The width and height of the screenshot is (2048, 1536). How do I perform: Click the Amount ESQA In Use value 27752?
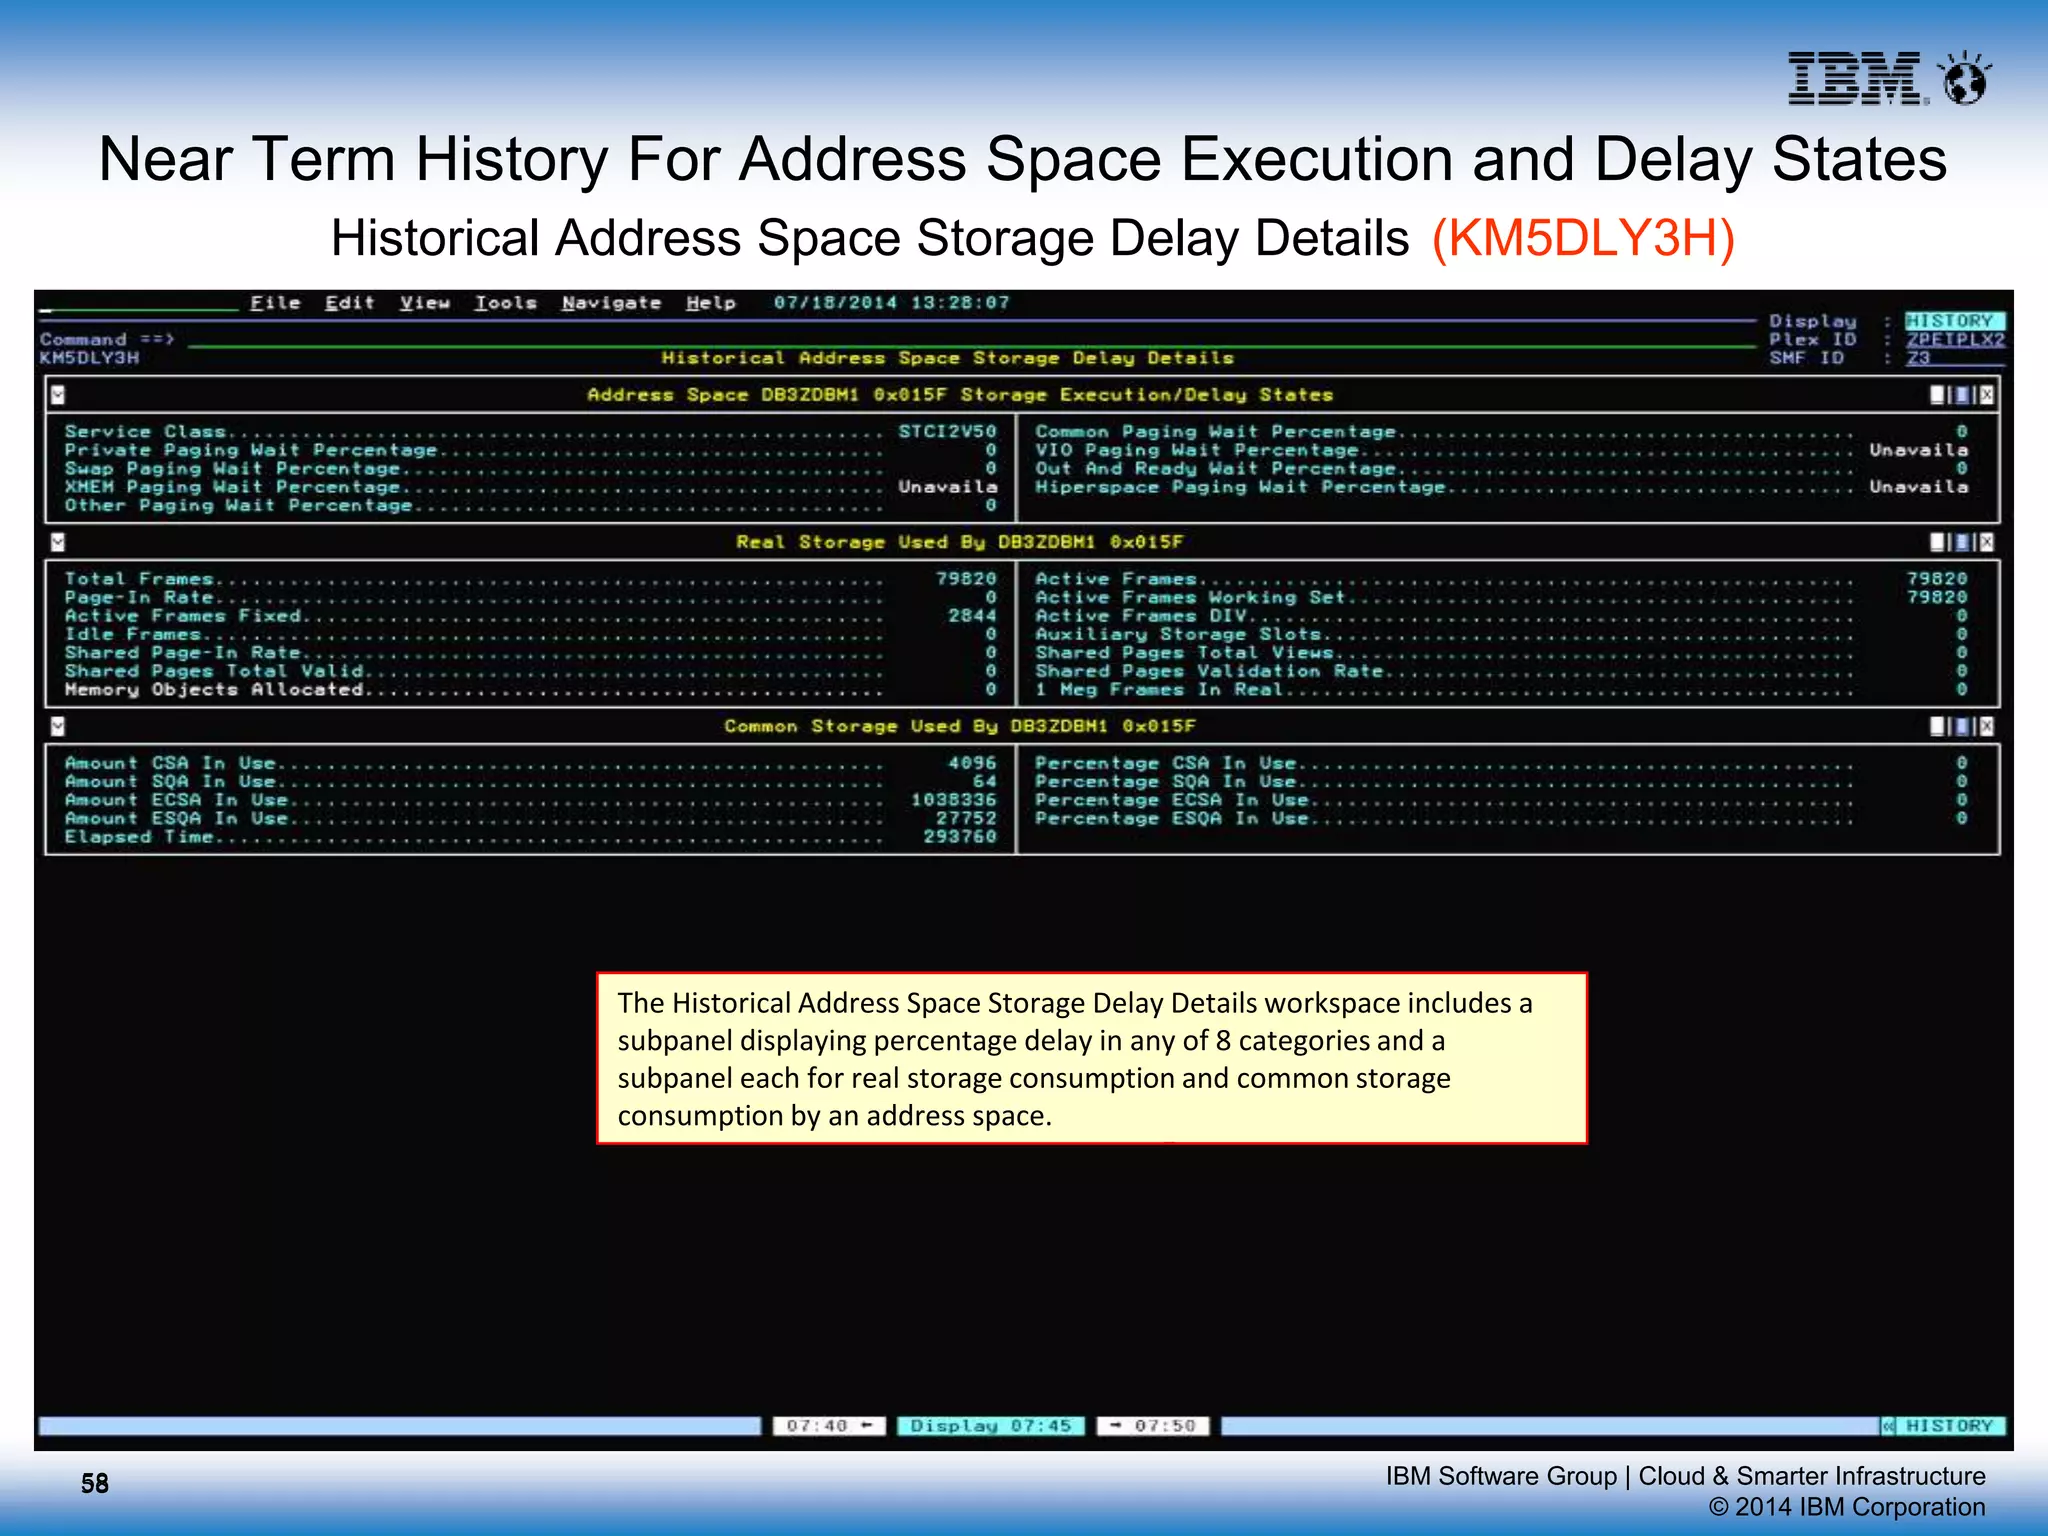tap(966, 819)
